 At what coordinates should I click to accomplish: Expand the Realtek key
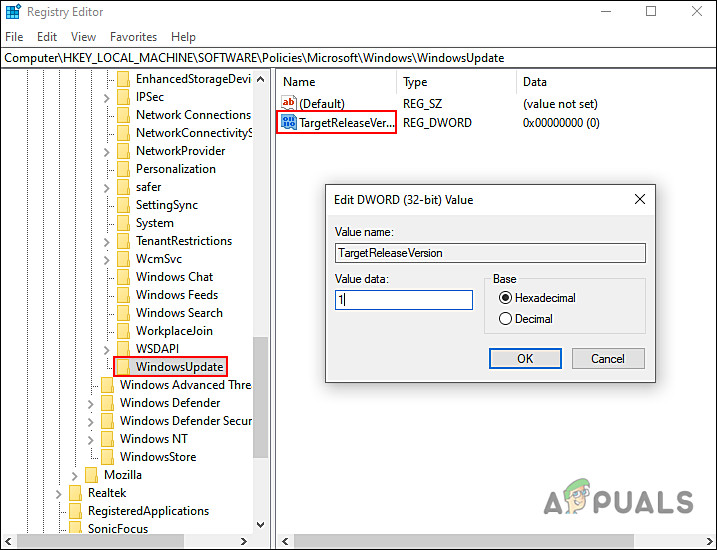59,493
